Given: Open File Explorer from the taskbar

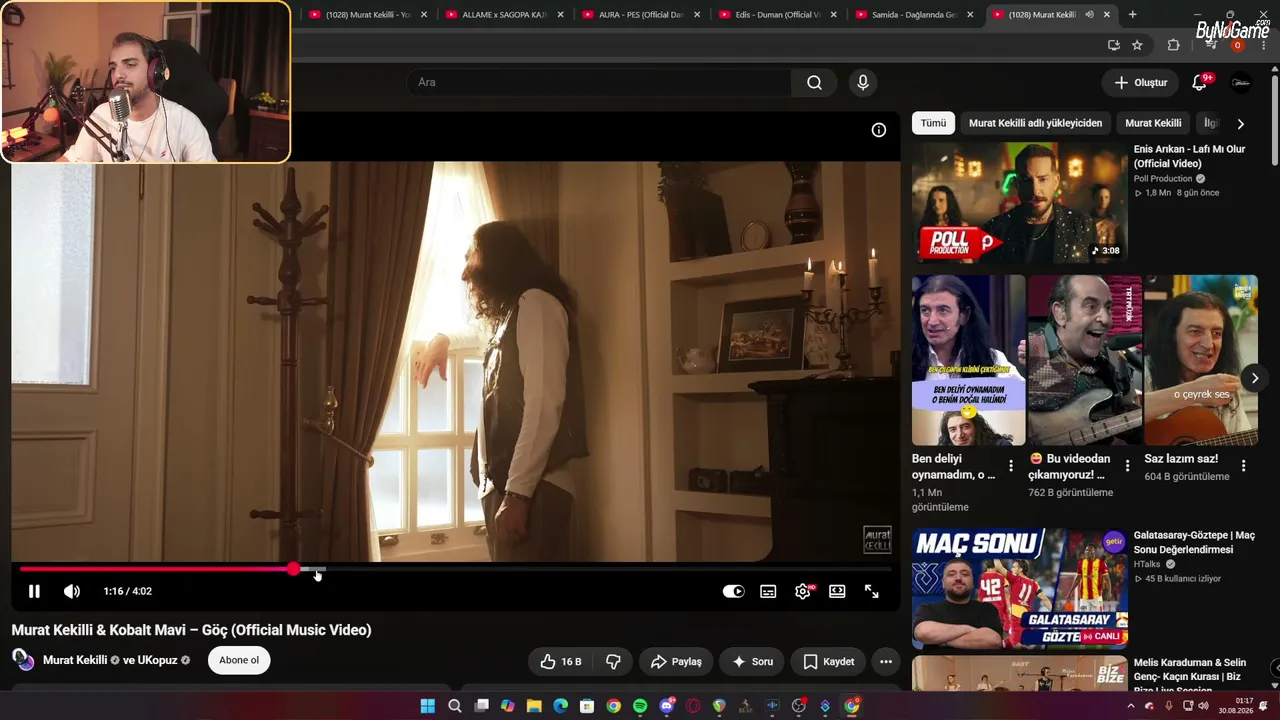Looking at the screenshot, I should tap(534, 706).
